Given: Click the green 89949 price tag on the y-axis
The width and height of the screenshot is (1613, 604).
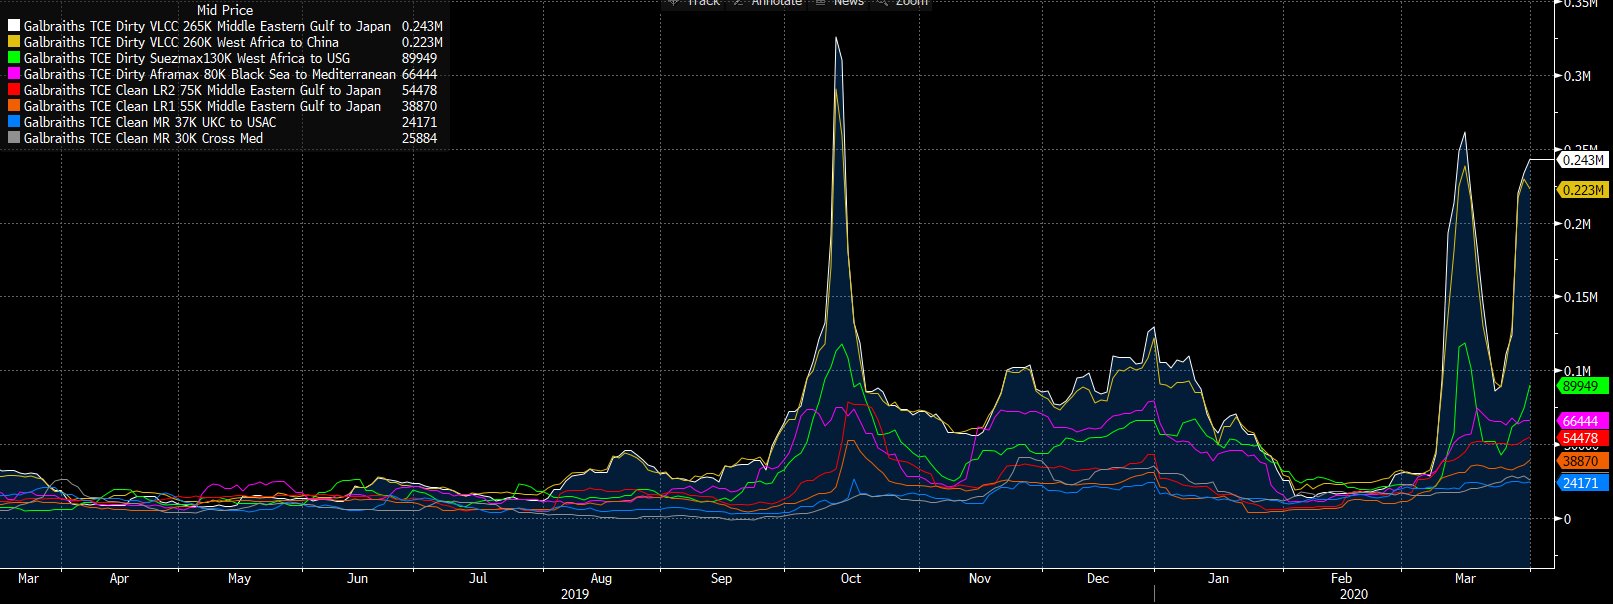Looking at the screenshot, I should [x=1583, y=386].
